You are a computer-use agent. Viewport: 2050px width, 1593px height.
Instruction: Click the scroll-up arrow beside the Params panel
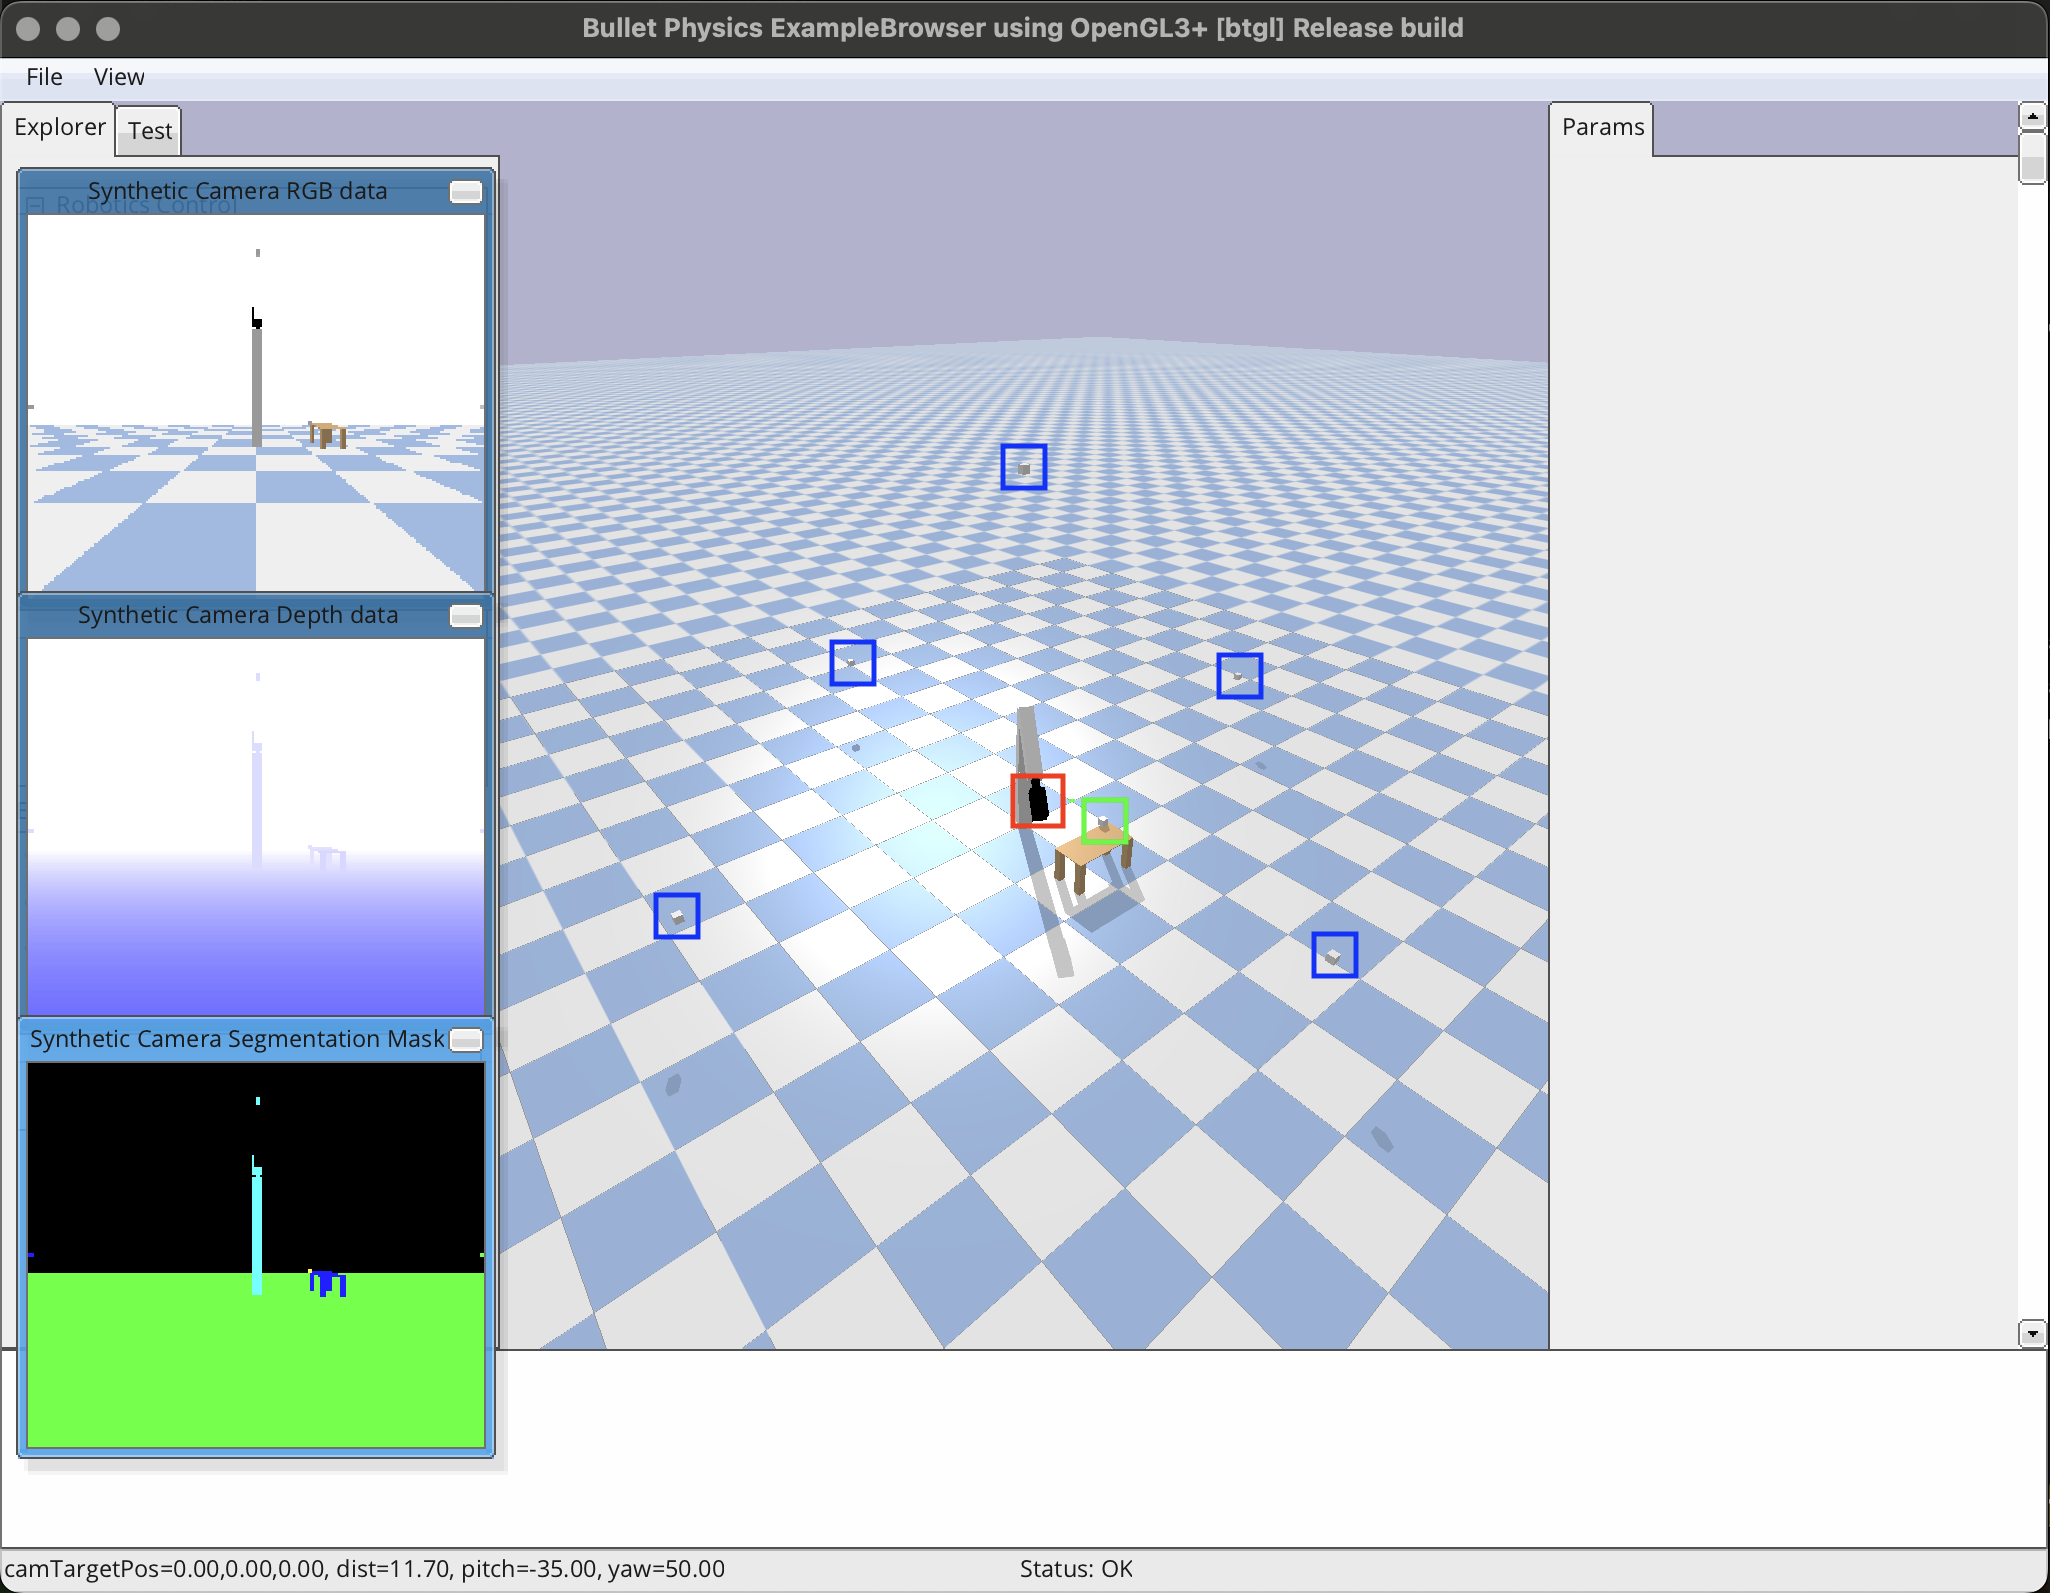2032,116
